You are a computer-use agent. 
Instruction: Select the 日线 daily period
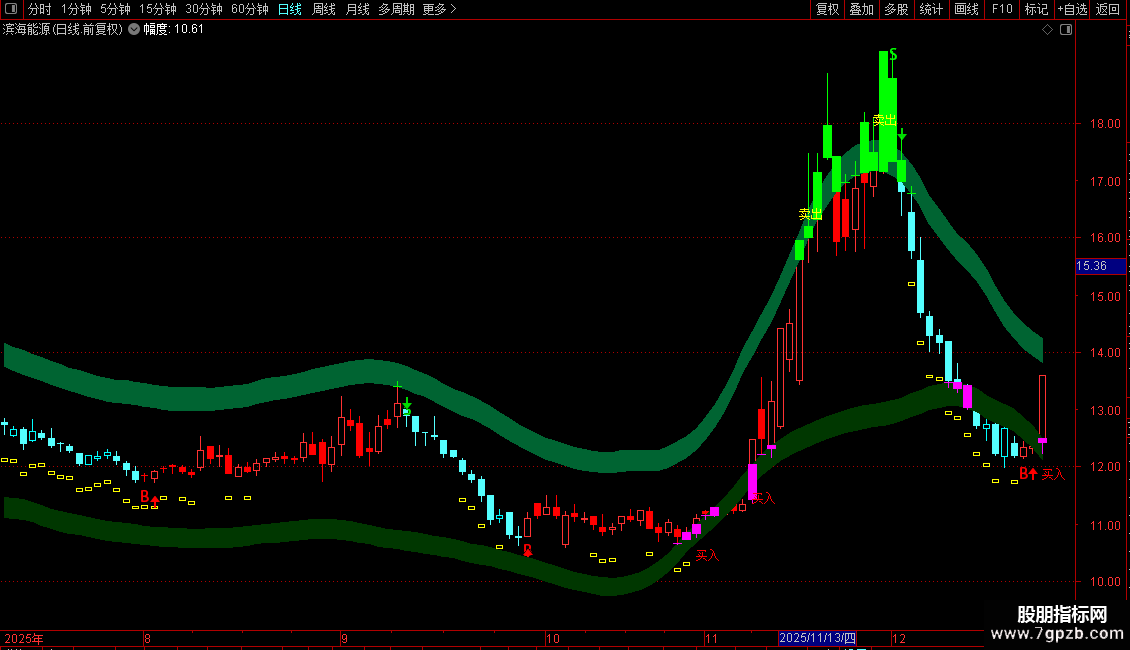point(290,9)
